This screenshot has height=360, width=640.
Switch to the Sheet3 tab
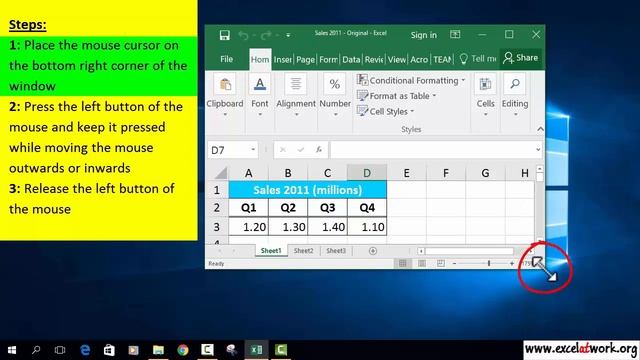[336, 251]
